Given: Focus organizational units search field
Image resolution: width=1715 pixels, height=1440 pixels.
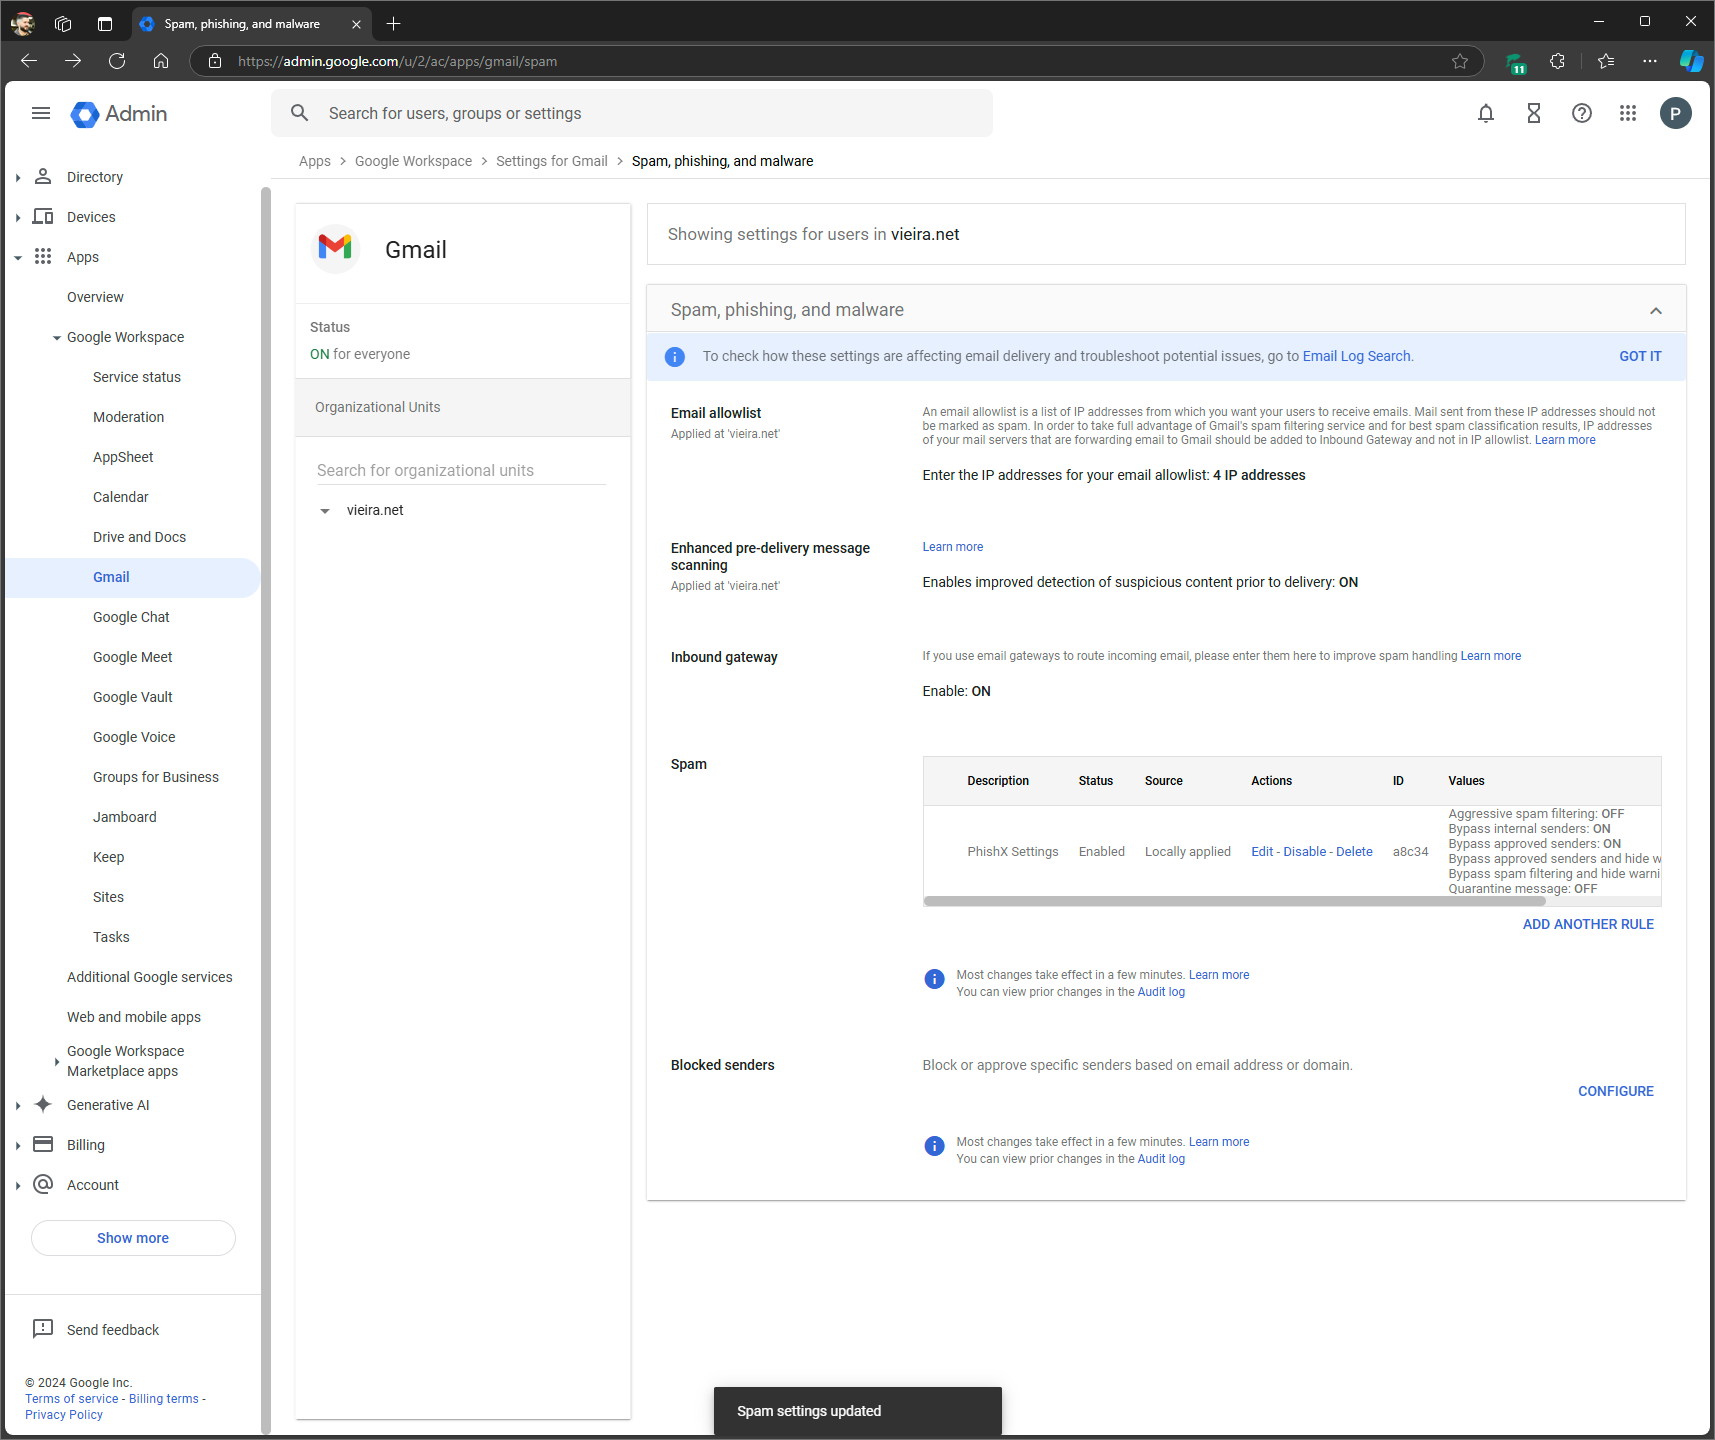Looking at the screenshot, I should click(461, 470).
